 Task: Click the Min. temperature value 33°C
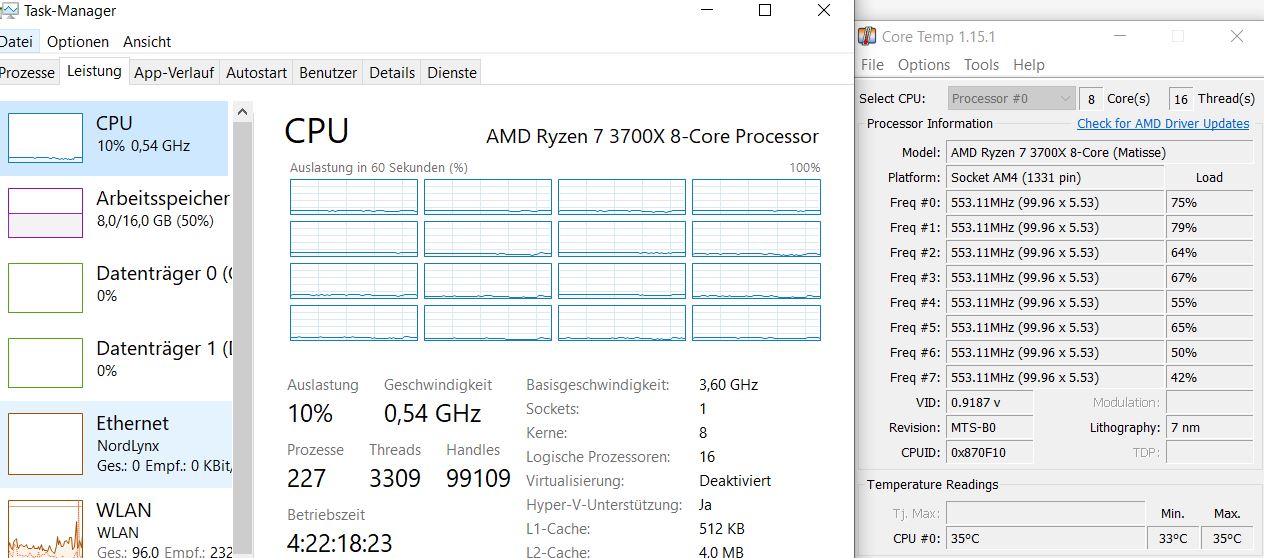coord(1173,538)
